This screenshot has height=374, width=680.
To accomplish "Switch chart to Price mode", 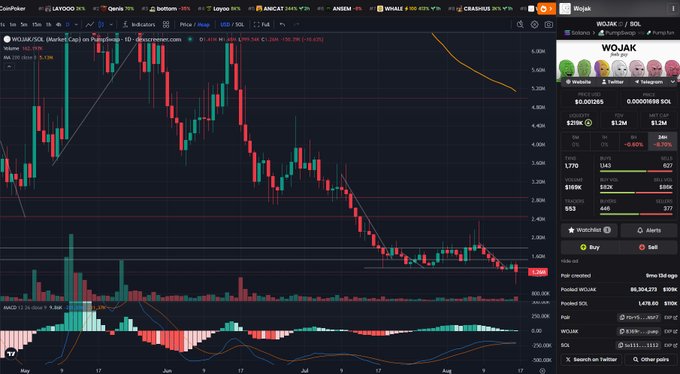I will 186,25.
